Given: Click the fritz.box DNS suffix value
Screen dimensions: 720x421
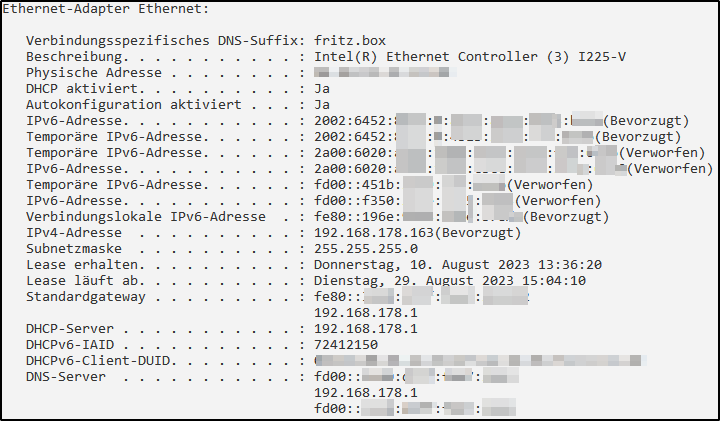Looking at the screenshot, I should tap(350, 40).
